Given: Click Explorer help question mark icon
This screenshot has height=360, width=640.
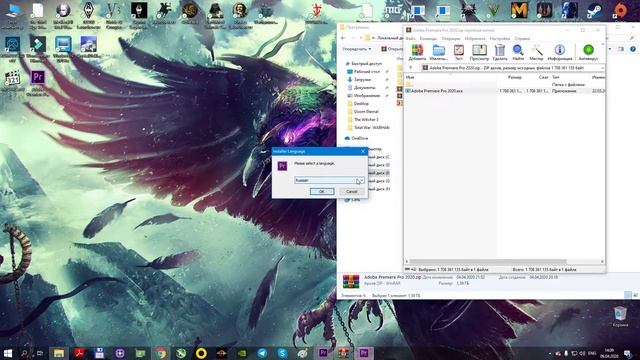Looking at the screenshot, I should coord(633,49).
